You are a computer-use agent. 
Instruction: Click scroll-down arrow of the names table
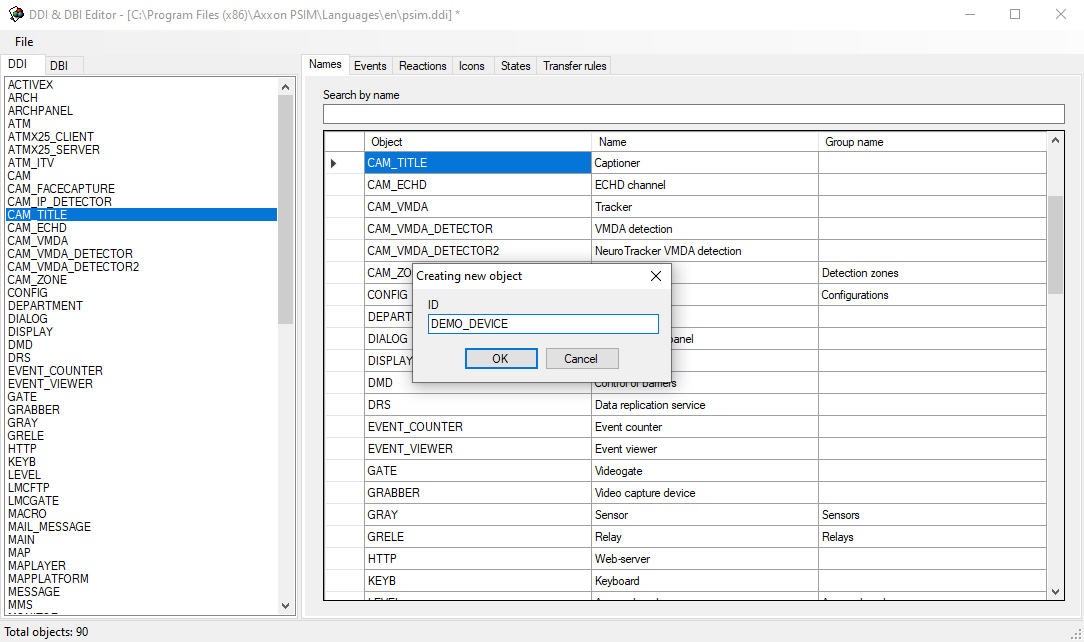coord(1055,591)
